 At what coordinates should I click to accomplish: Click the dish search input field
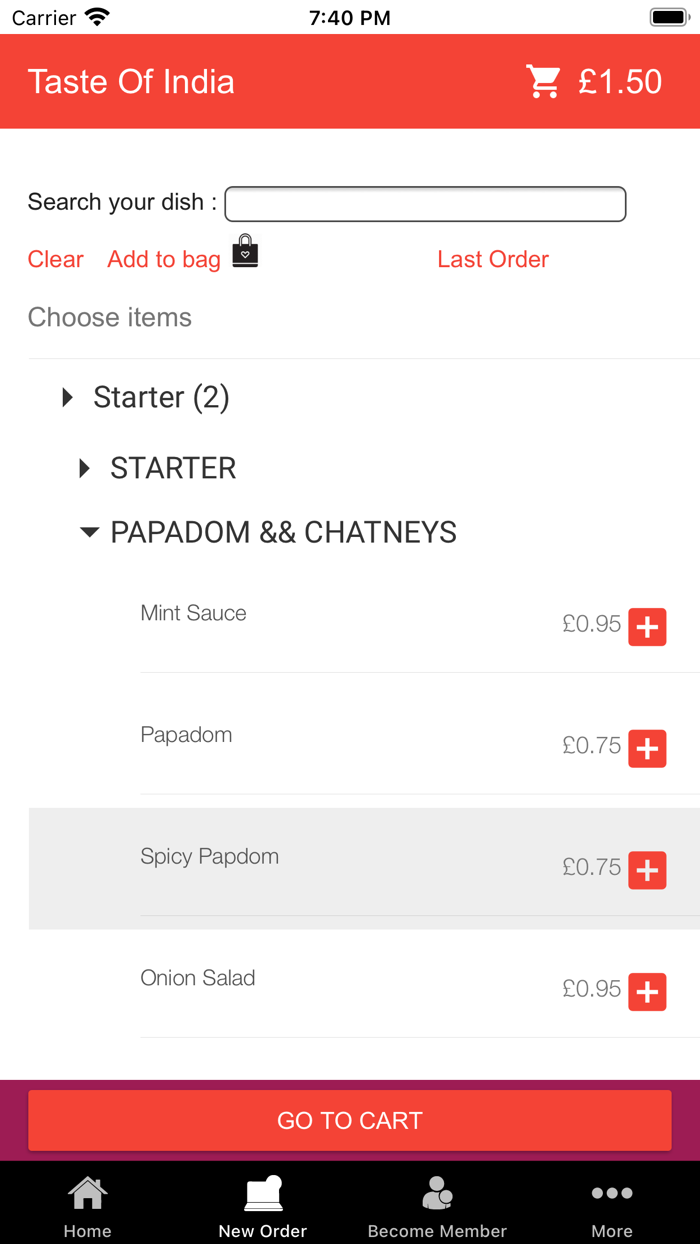(424, 203)
